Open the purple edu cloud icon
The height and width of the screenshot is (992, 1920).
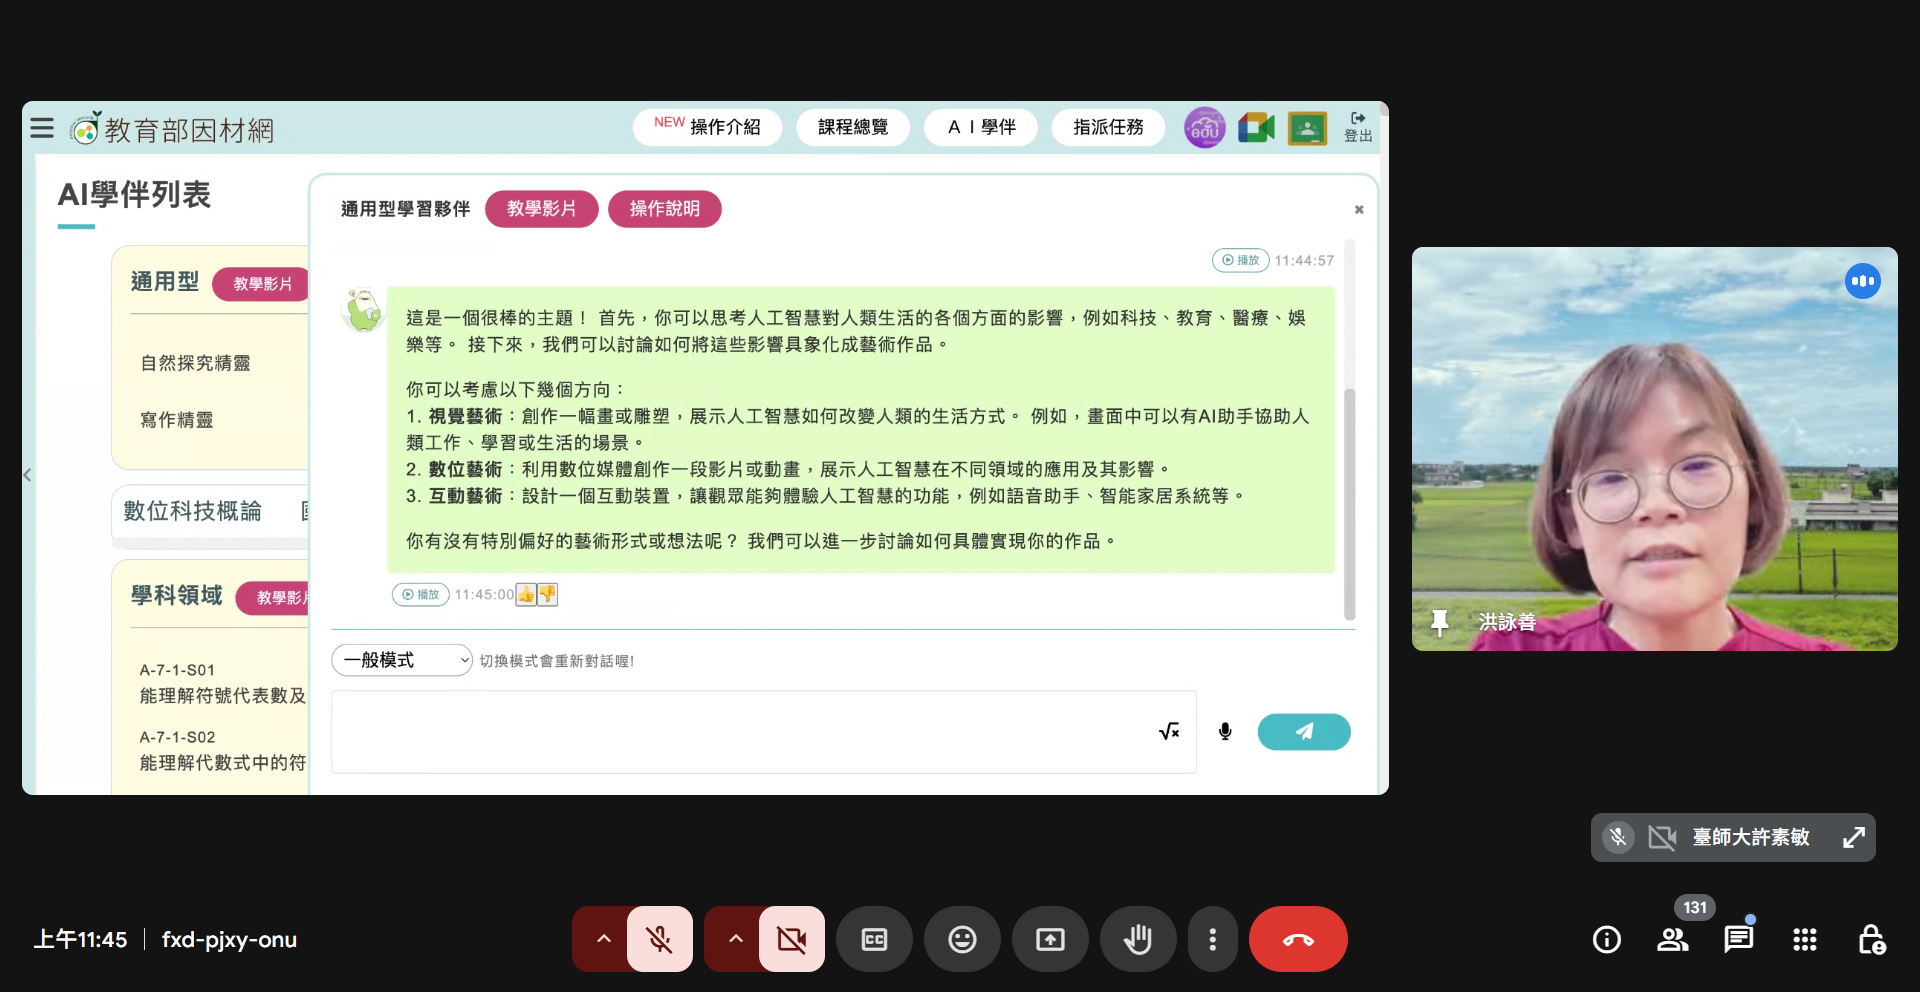pos(1205,128)
